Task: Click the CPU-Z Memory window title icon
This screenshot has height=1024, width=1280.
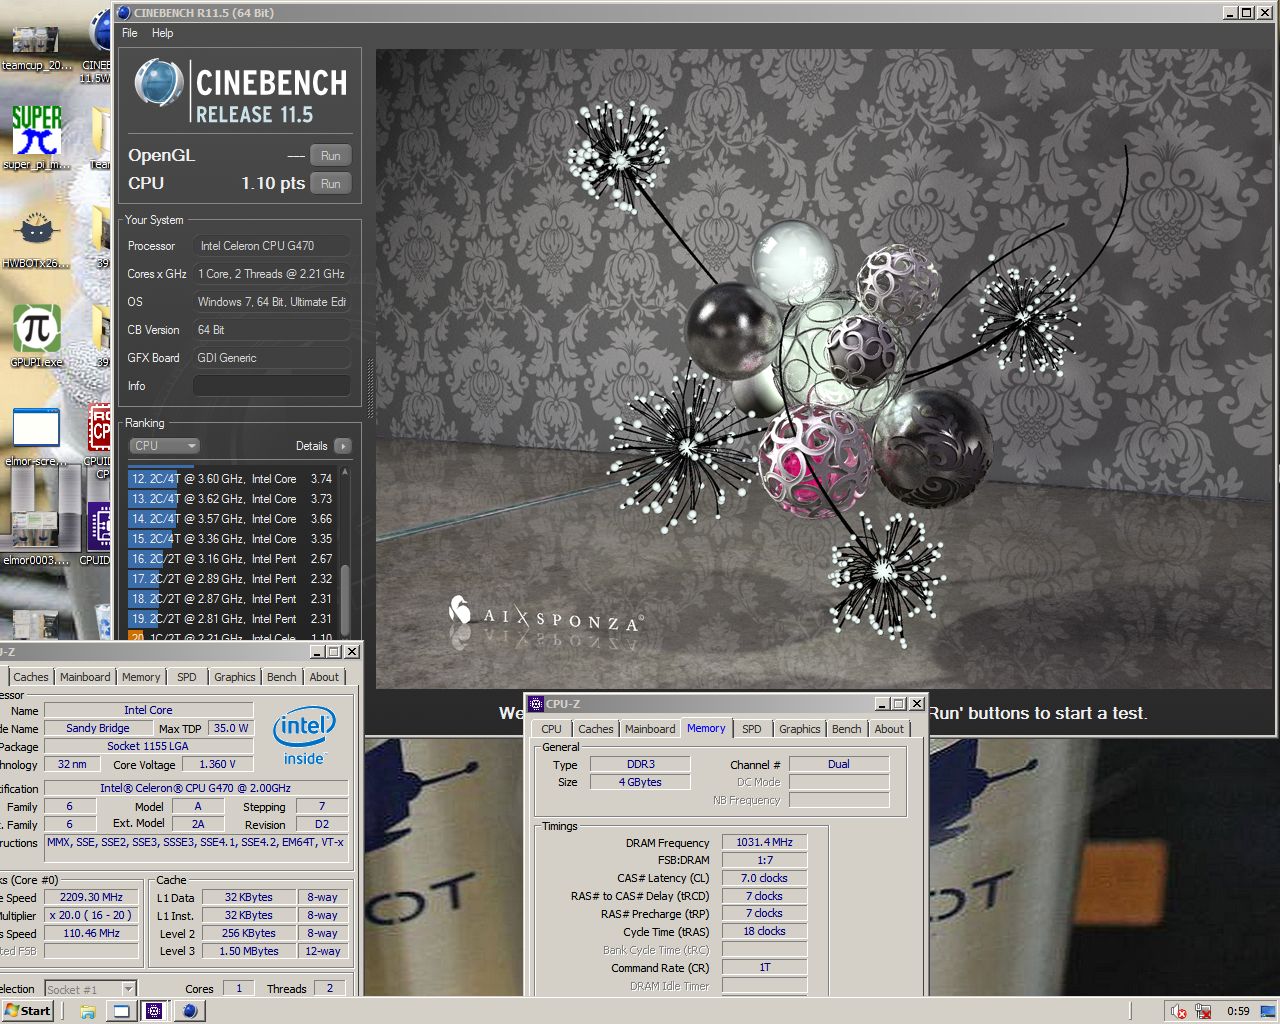Action: 536,703
